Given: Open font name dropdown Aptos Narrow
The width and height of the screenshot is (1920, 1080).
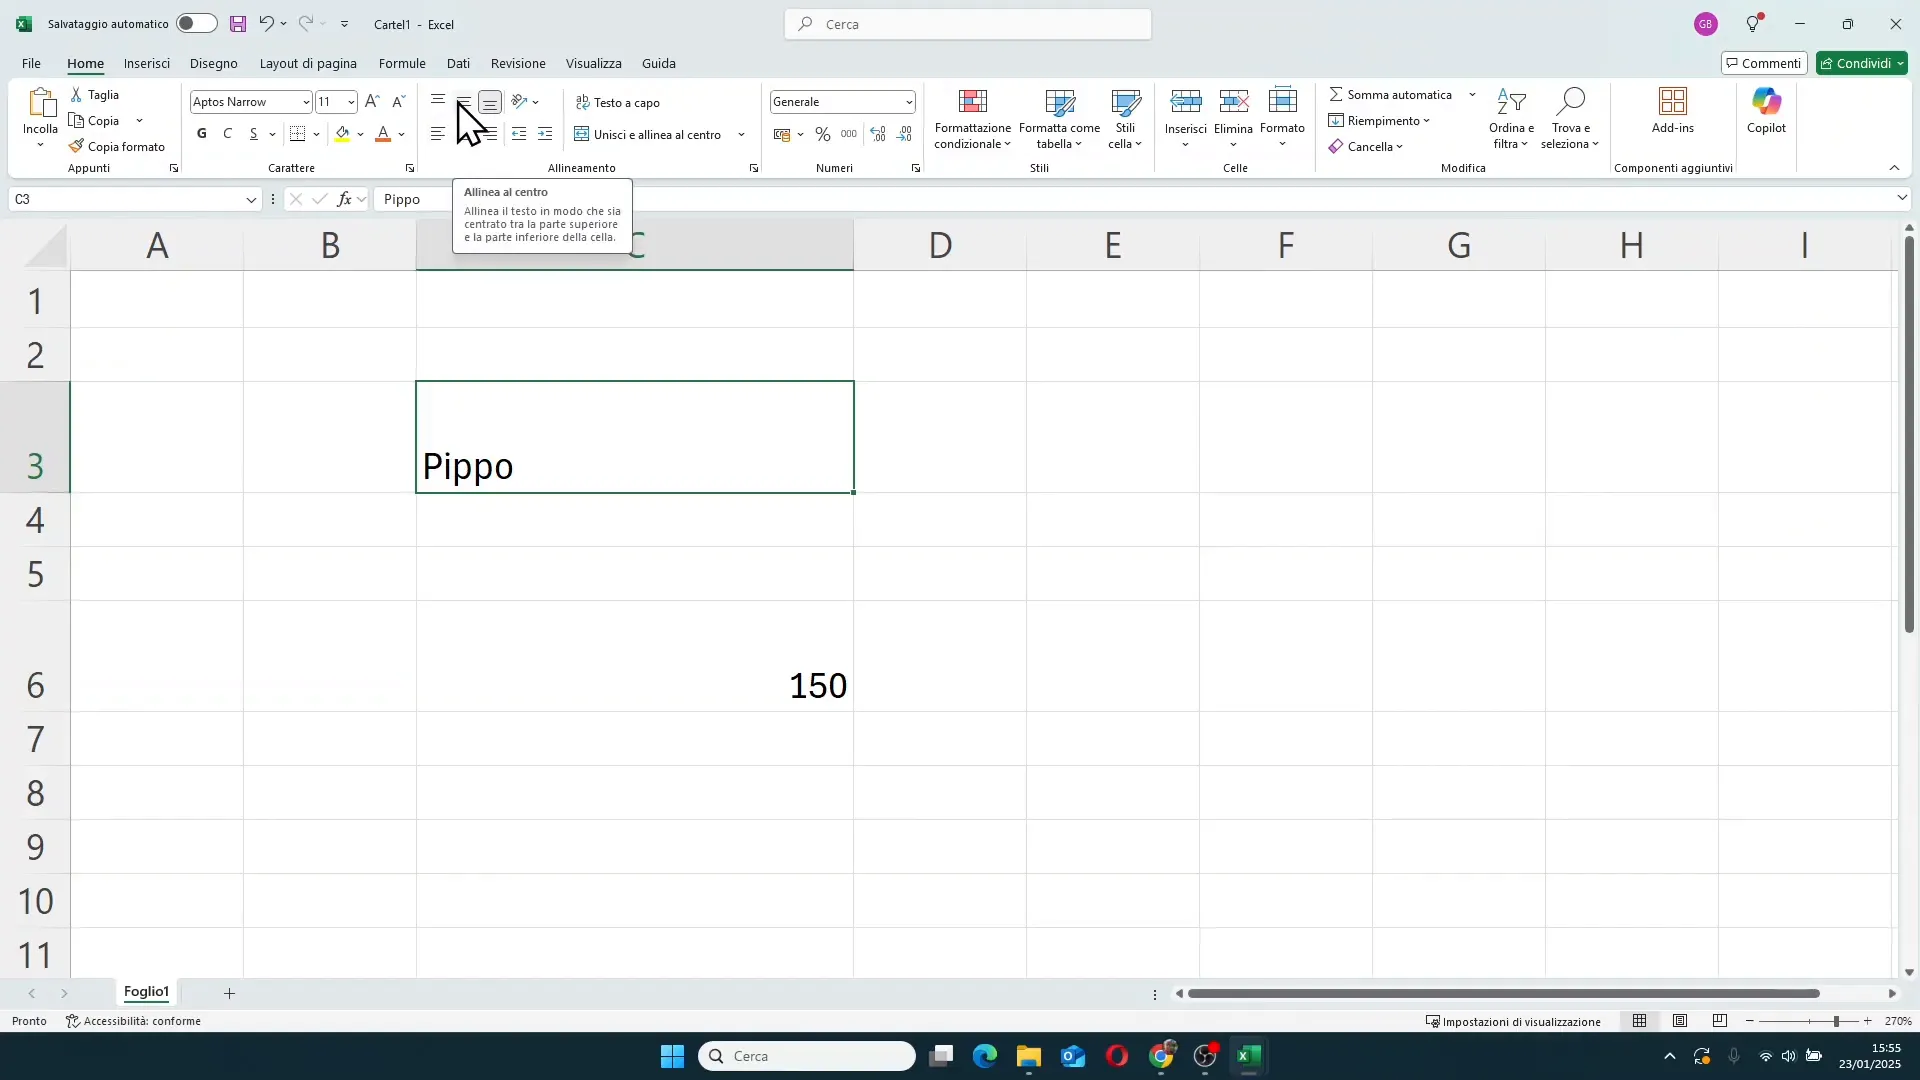Looking at the screenshot, I should [306, 102].
